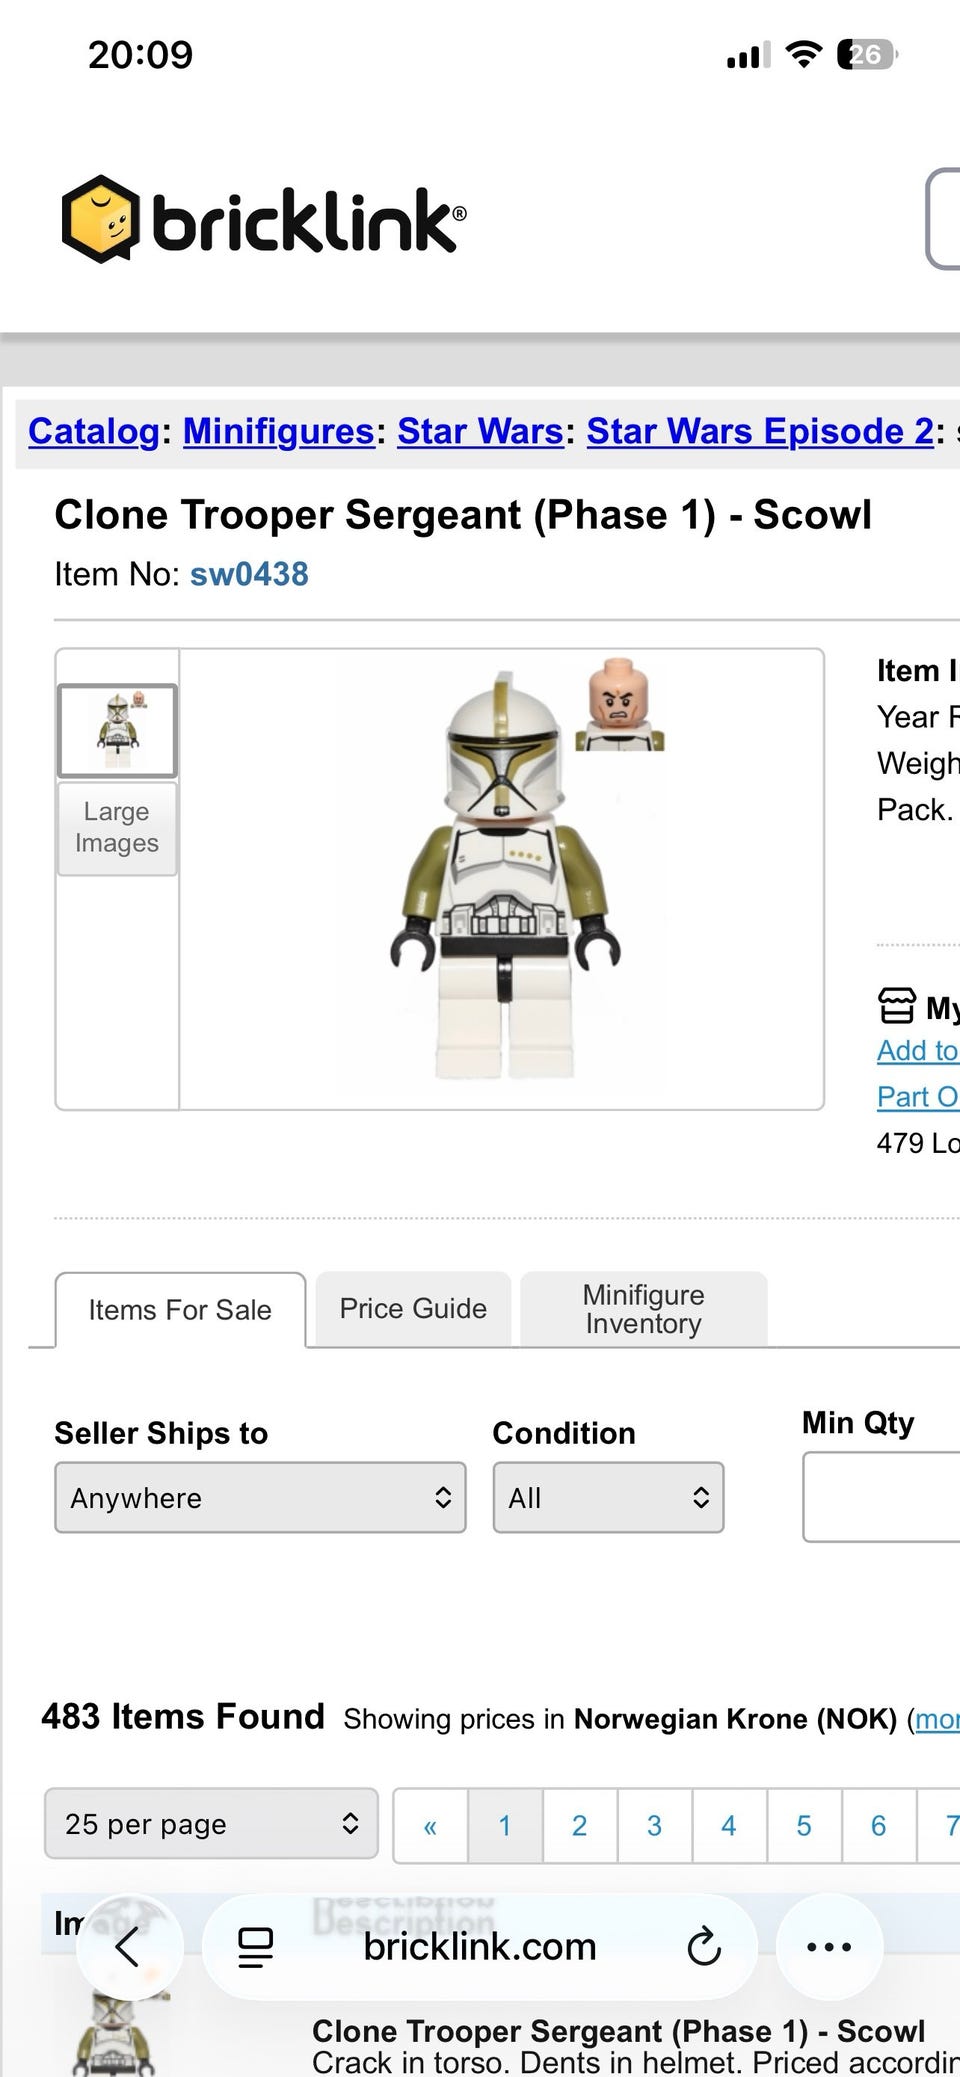The image size is (960, 2077).
Task: Select the Items For Sale tab
Action: (x=180, y=1310)
